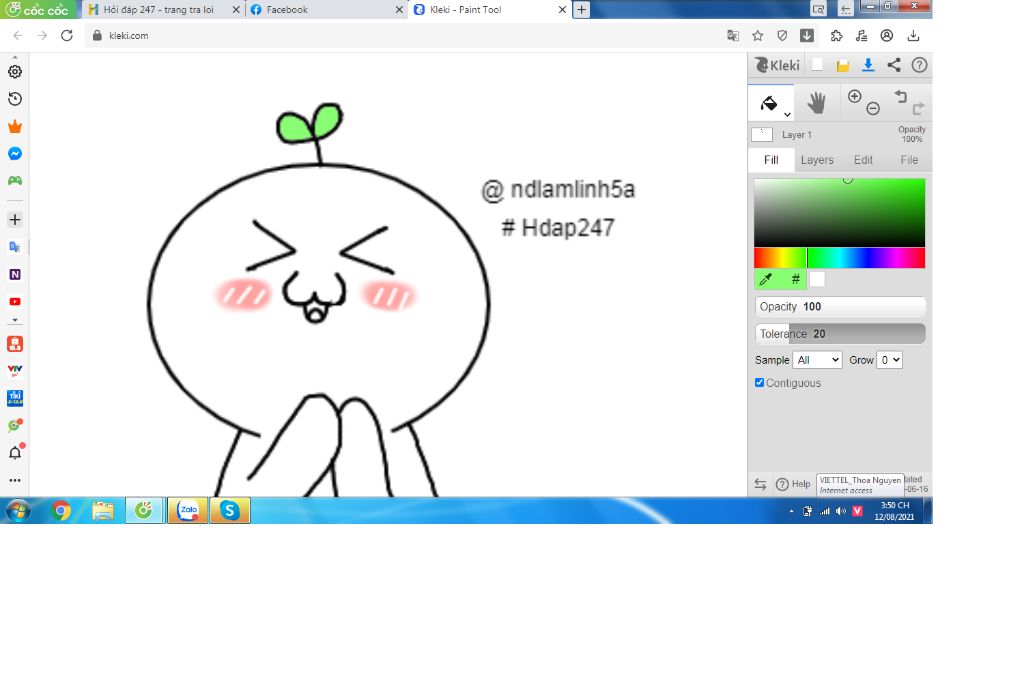1024x700 pixels.
Task: Open a new browser tab
Action: 581,10
